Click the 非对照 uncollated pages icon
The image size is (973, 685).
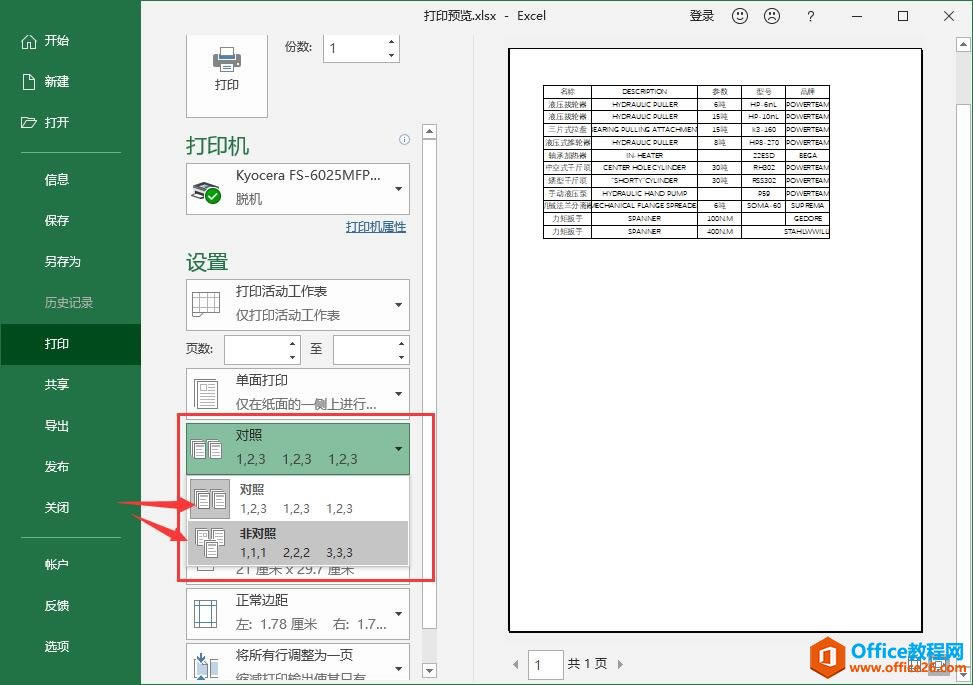[x=212, y=540]
